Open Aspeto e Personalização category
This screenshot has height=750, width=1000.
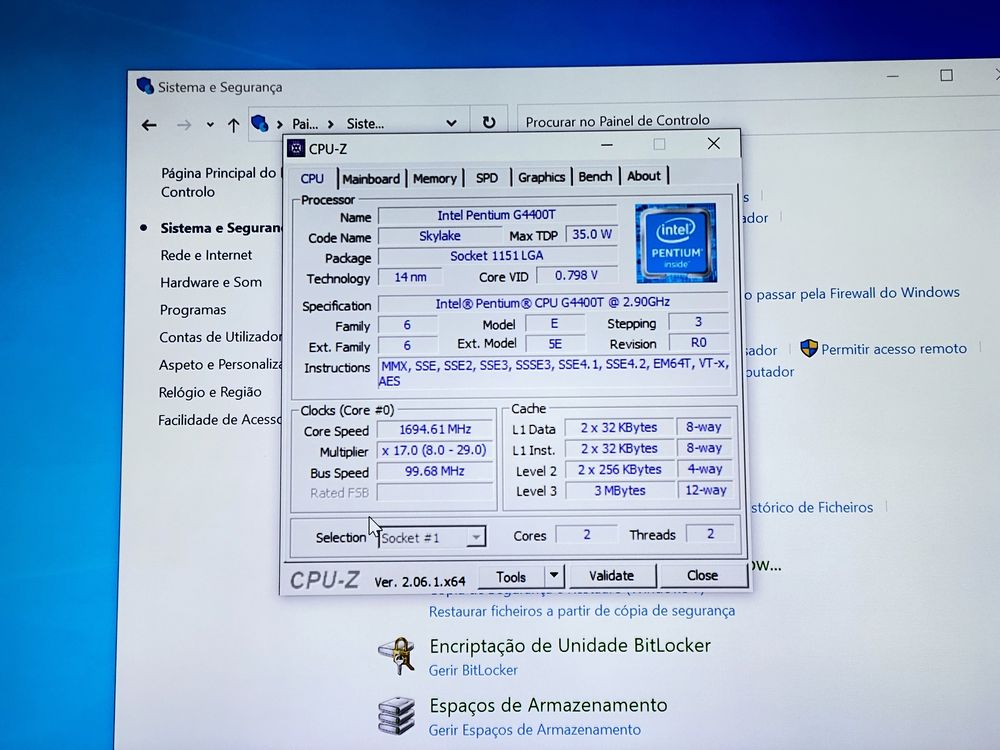pos(220,365)
